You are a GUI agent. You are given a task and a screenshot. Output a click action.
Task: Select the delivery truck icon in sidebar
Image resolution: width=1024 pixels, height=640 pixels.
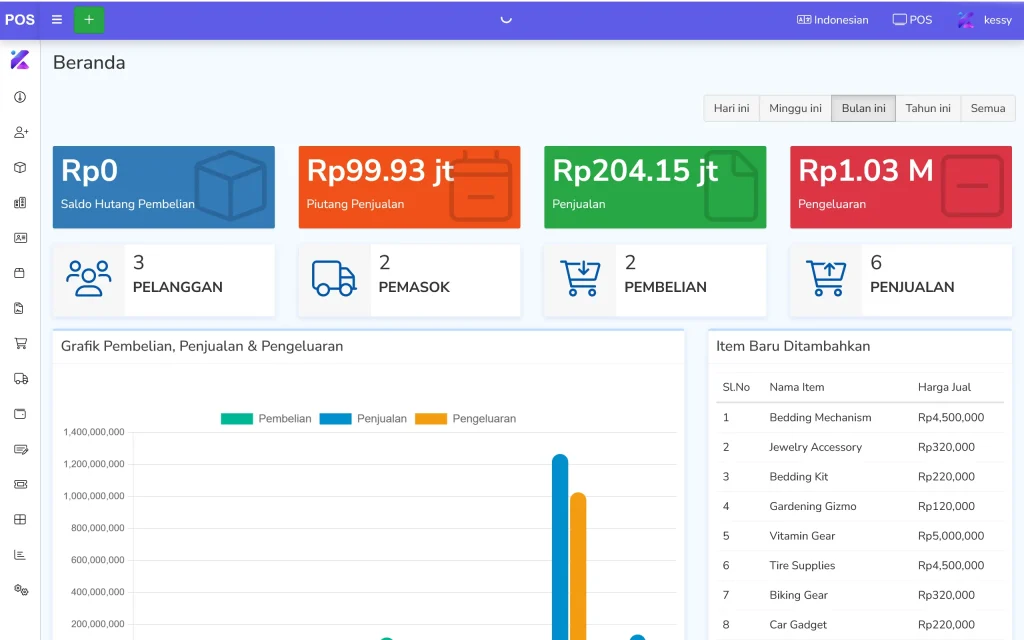click(x=20, y=378)
